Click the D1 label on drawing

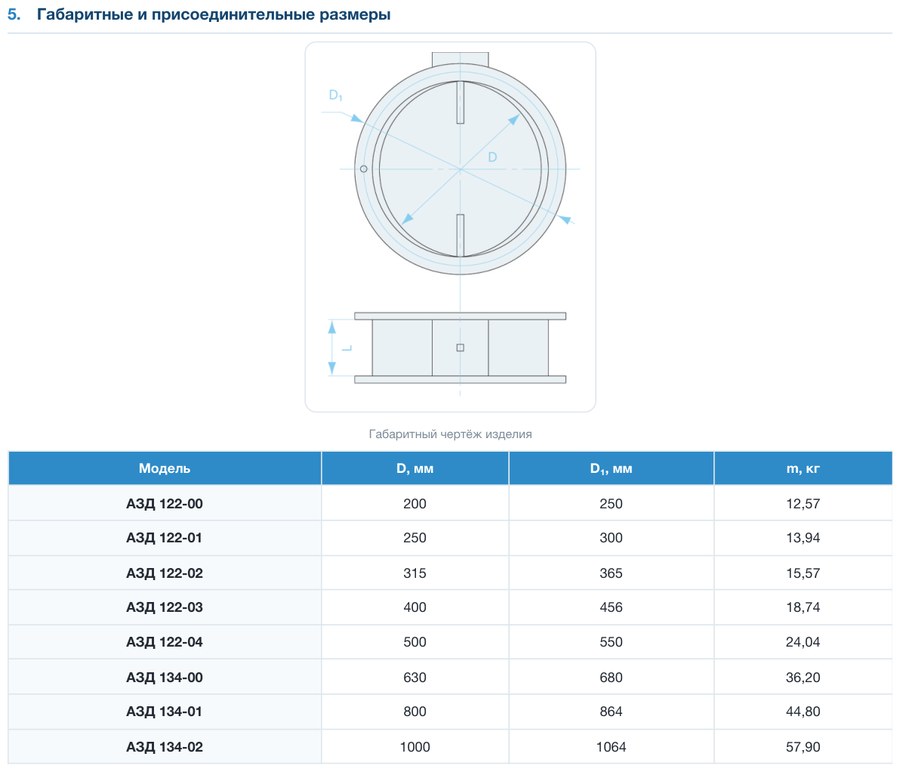336,95
